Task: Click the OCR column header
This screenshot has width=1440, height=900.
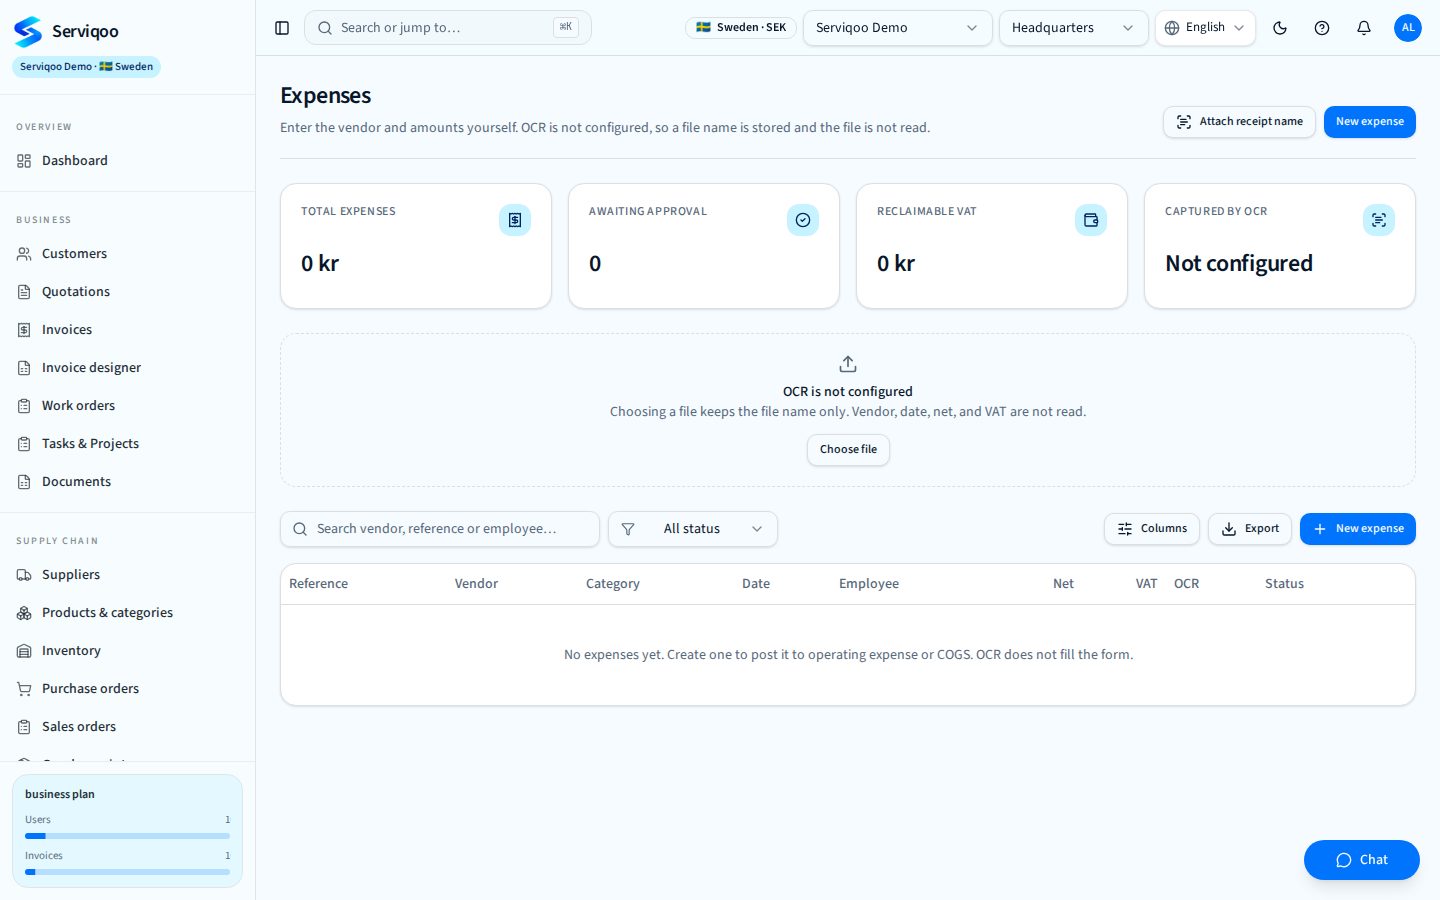Action: tap(1186, 584)
